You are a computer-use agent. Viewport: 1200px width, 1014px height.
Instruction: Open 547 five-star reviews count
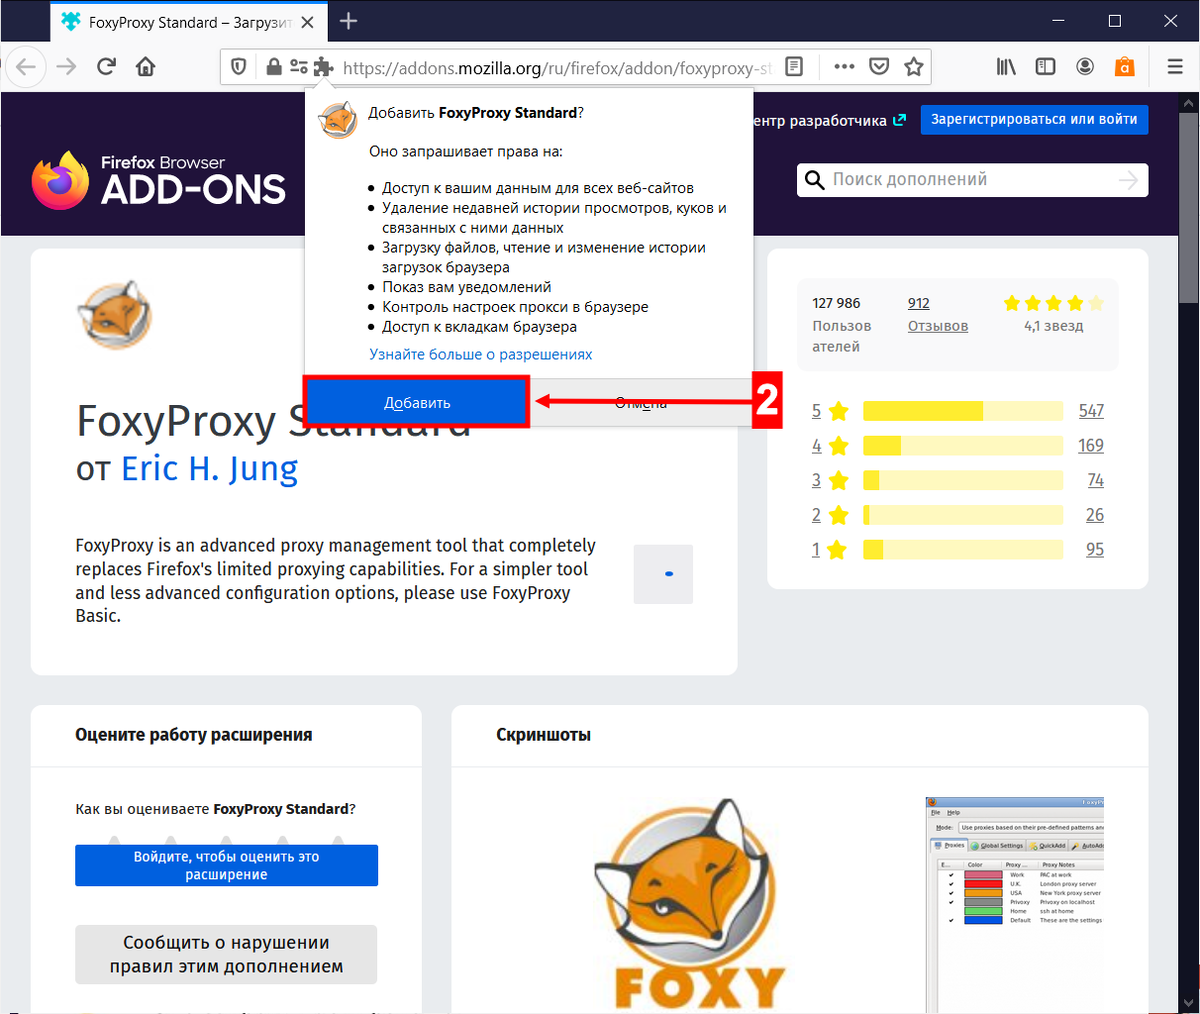pos(1091,411)
